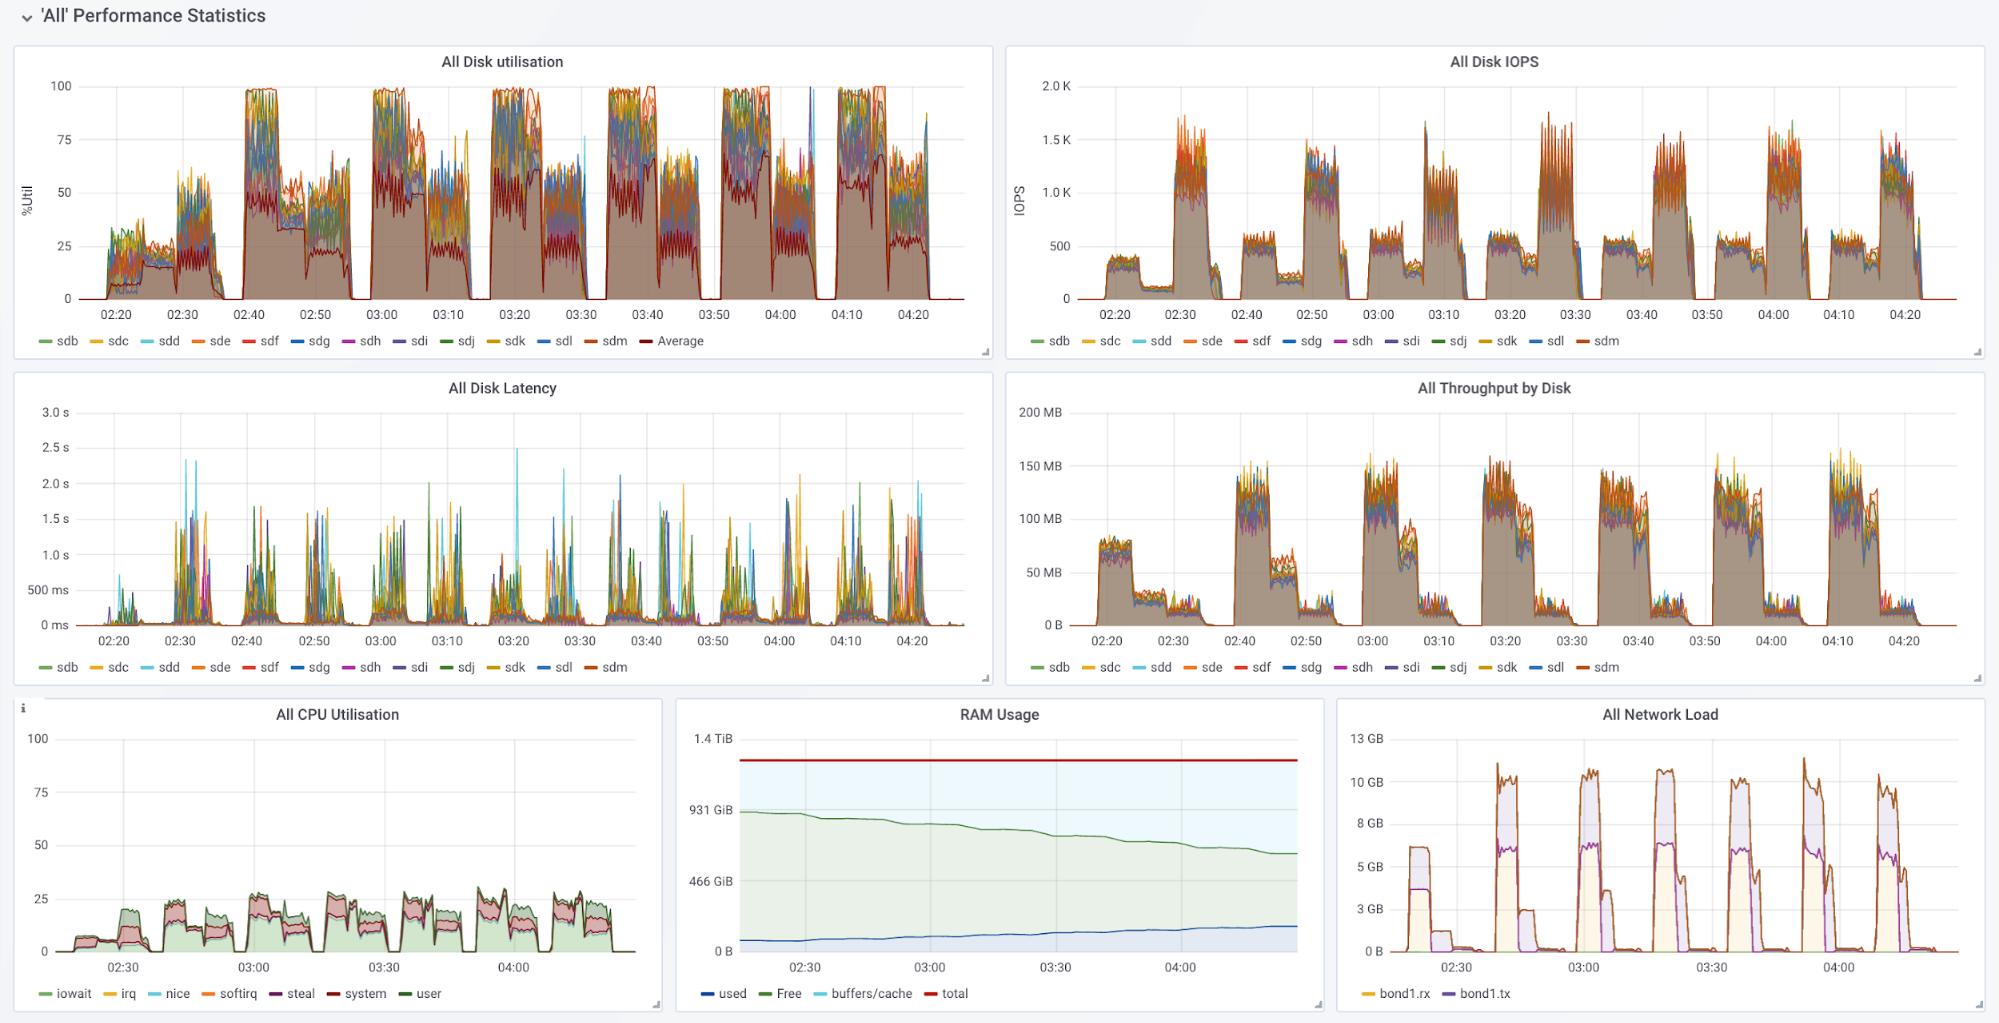This screenshot has height=1023, width=1999.
Task: Click resize handle of All Disk Latency panel
Action: (985, 678)
